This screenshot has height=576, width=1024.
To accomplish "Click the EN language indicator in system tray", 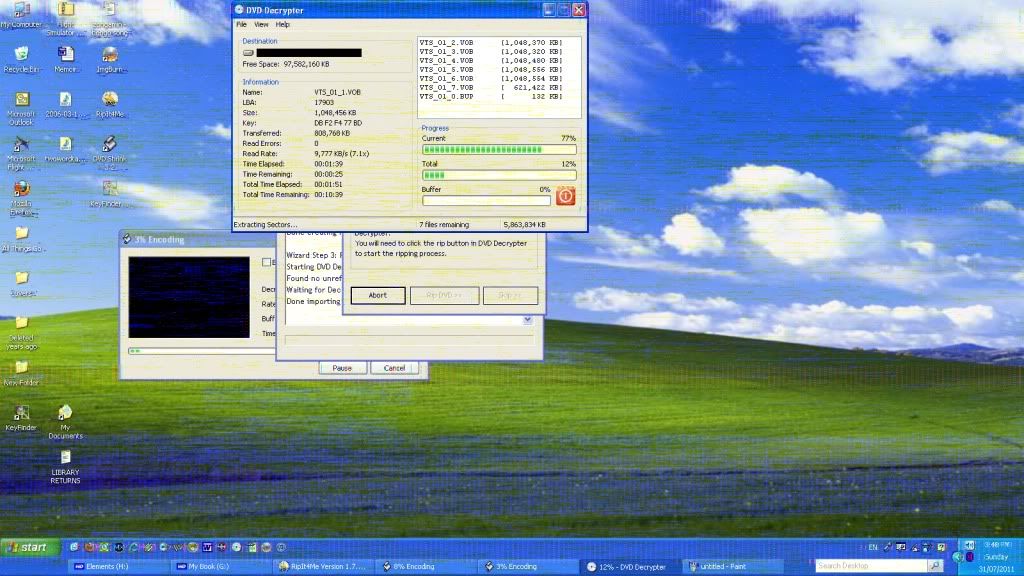I will coord(872,547).
